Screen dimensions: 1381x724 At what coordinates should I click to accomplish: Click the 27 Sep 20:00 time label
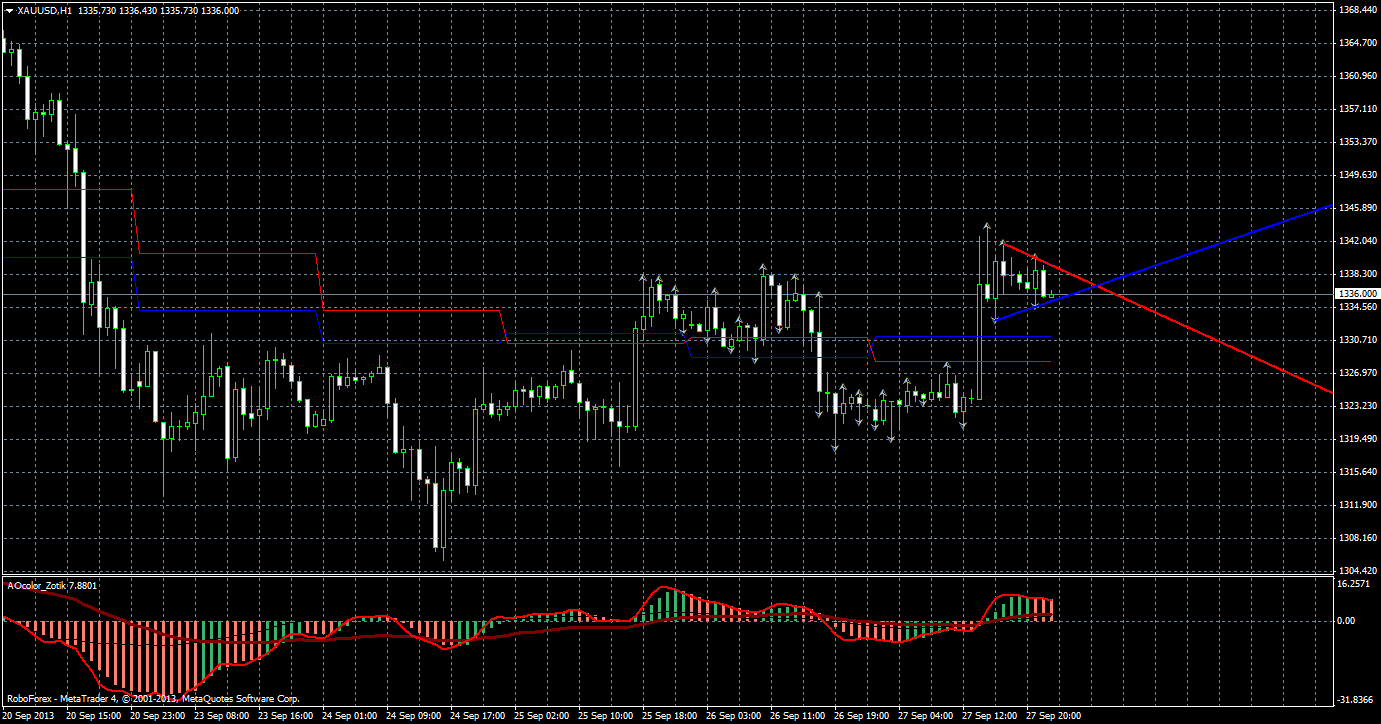coord(1056,716)
